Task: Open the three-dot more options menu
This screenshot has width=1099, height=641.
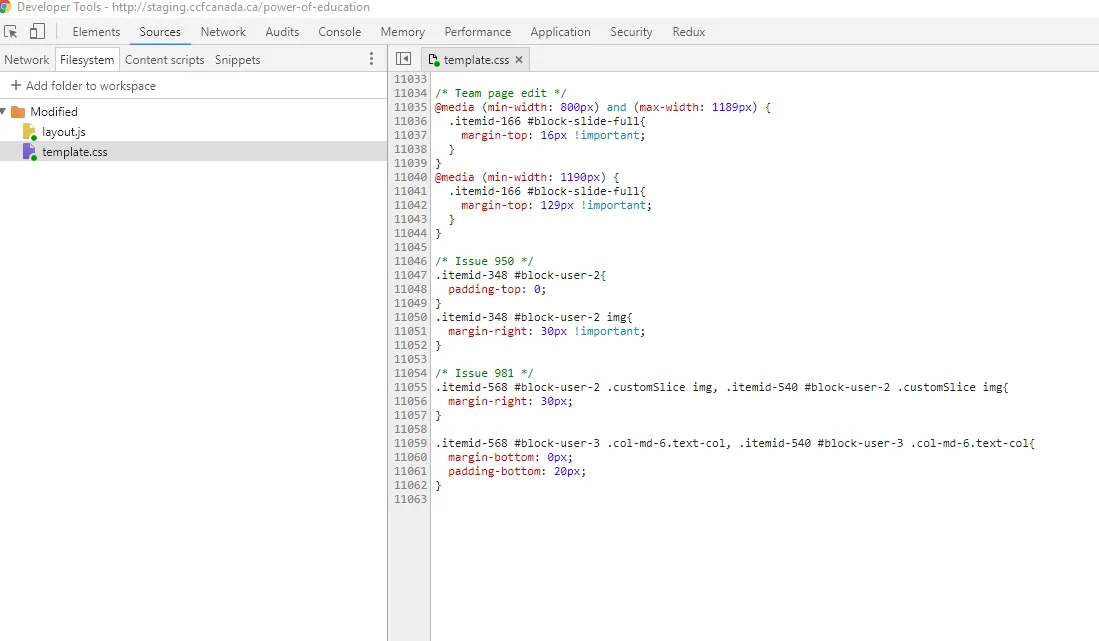Action: coord(372,60)
